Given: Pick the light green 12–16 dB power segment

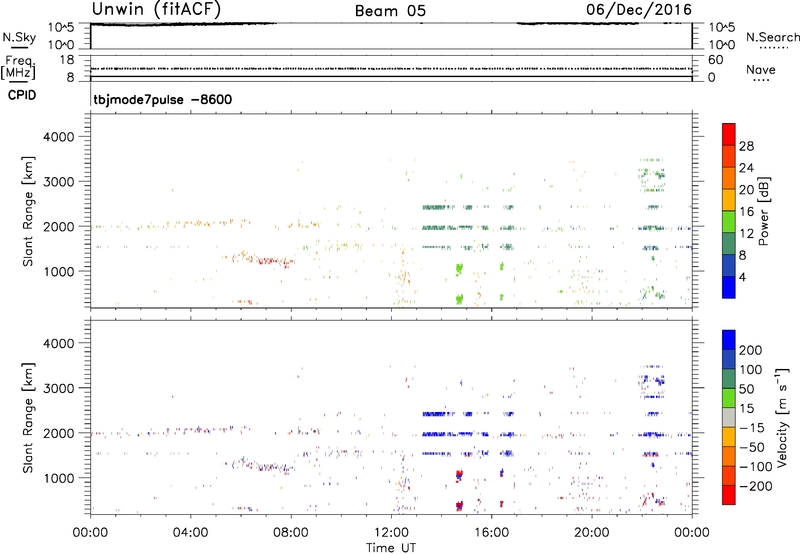Looking at the screenshot, I should pos(729,222).
